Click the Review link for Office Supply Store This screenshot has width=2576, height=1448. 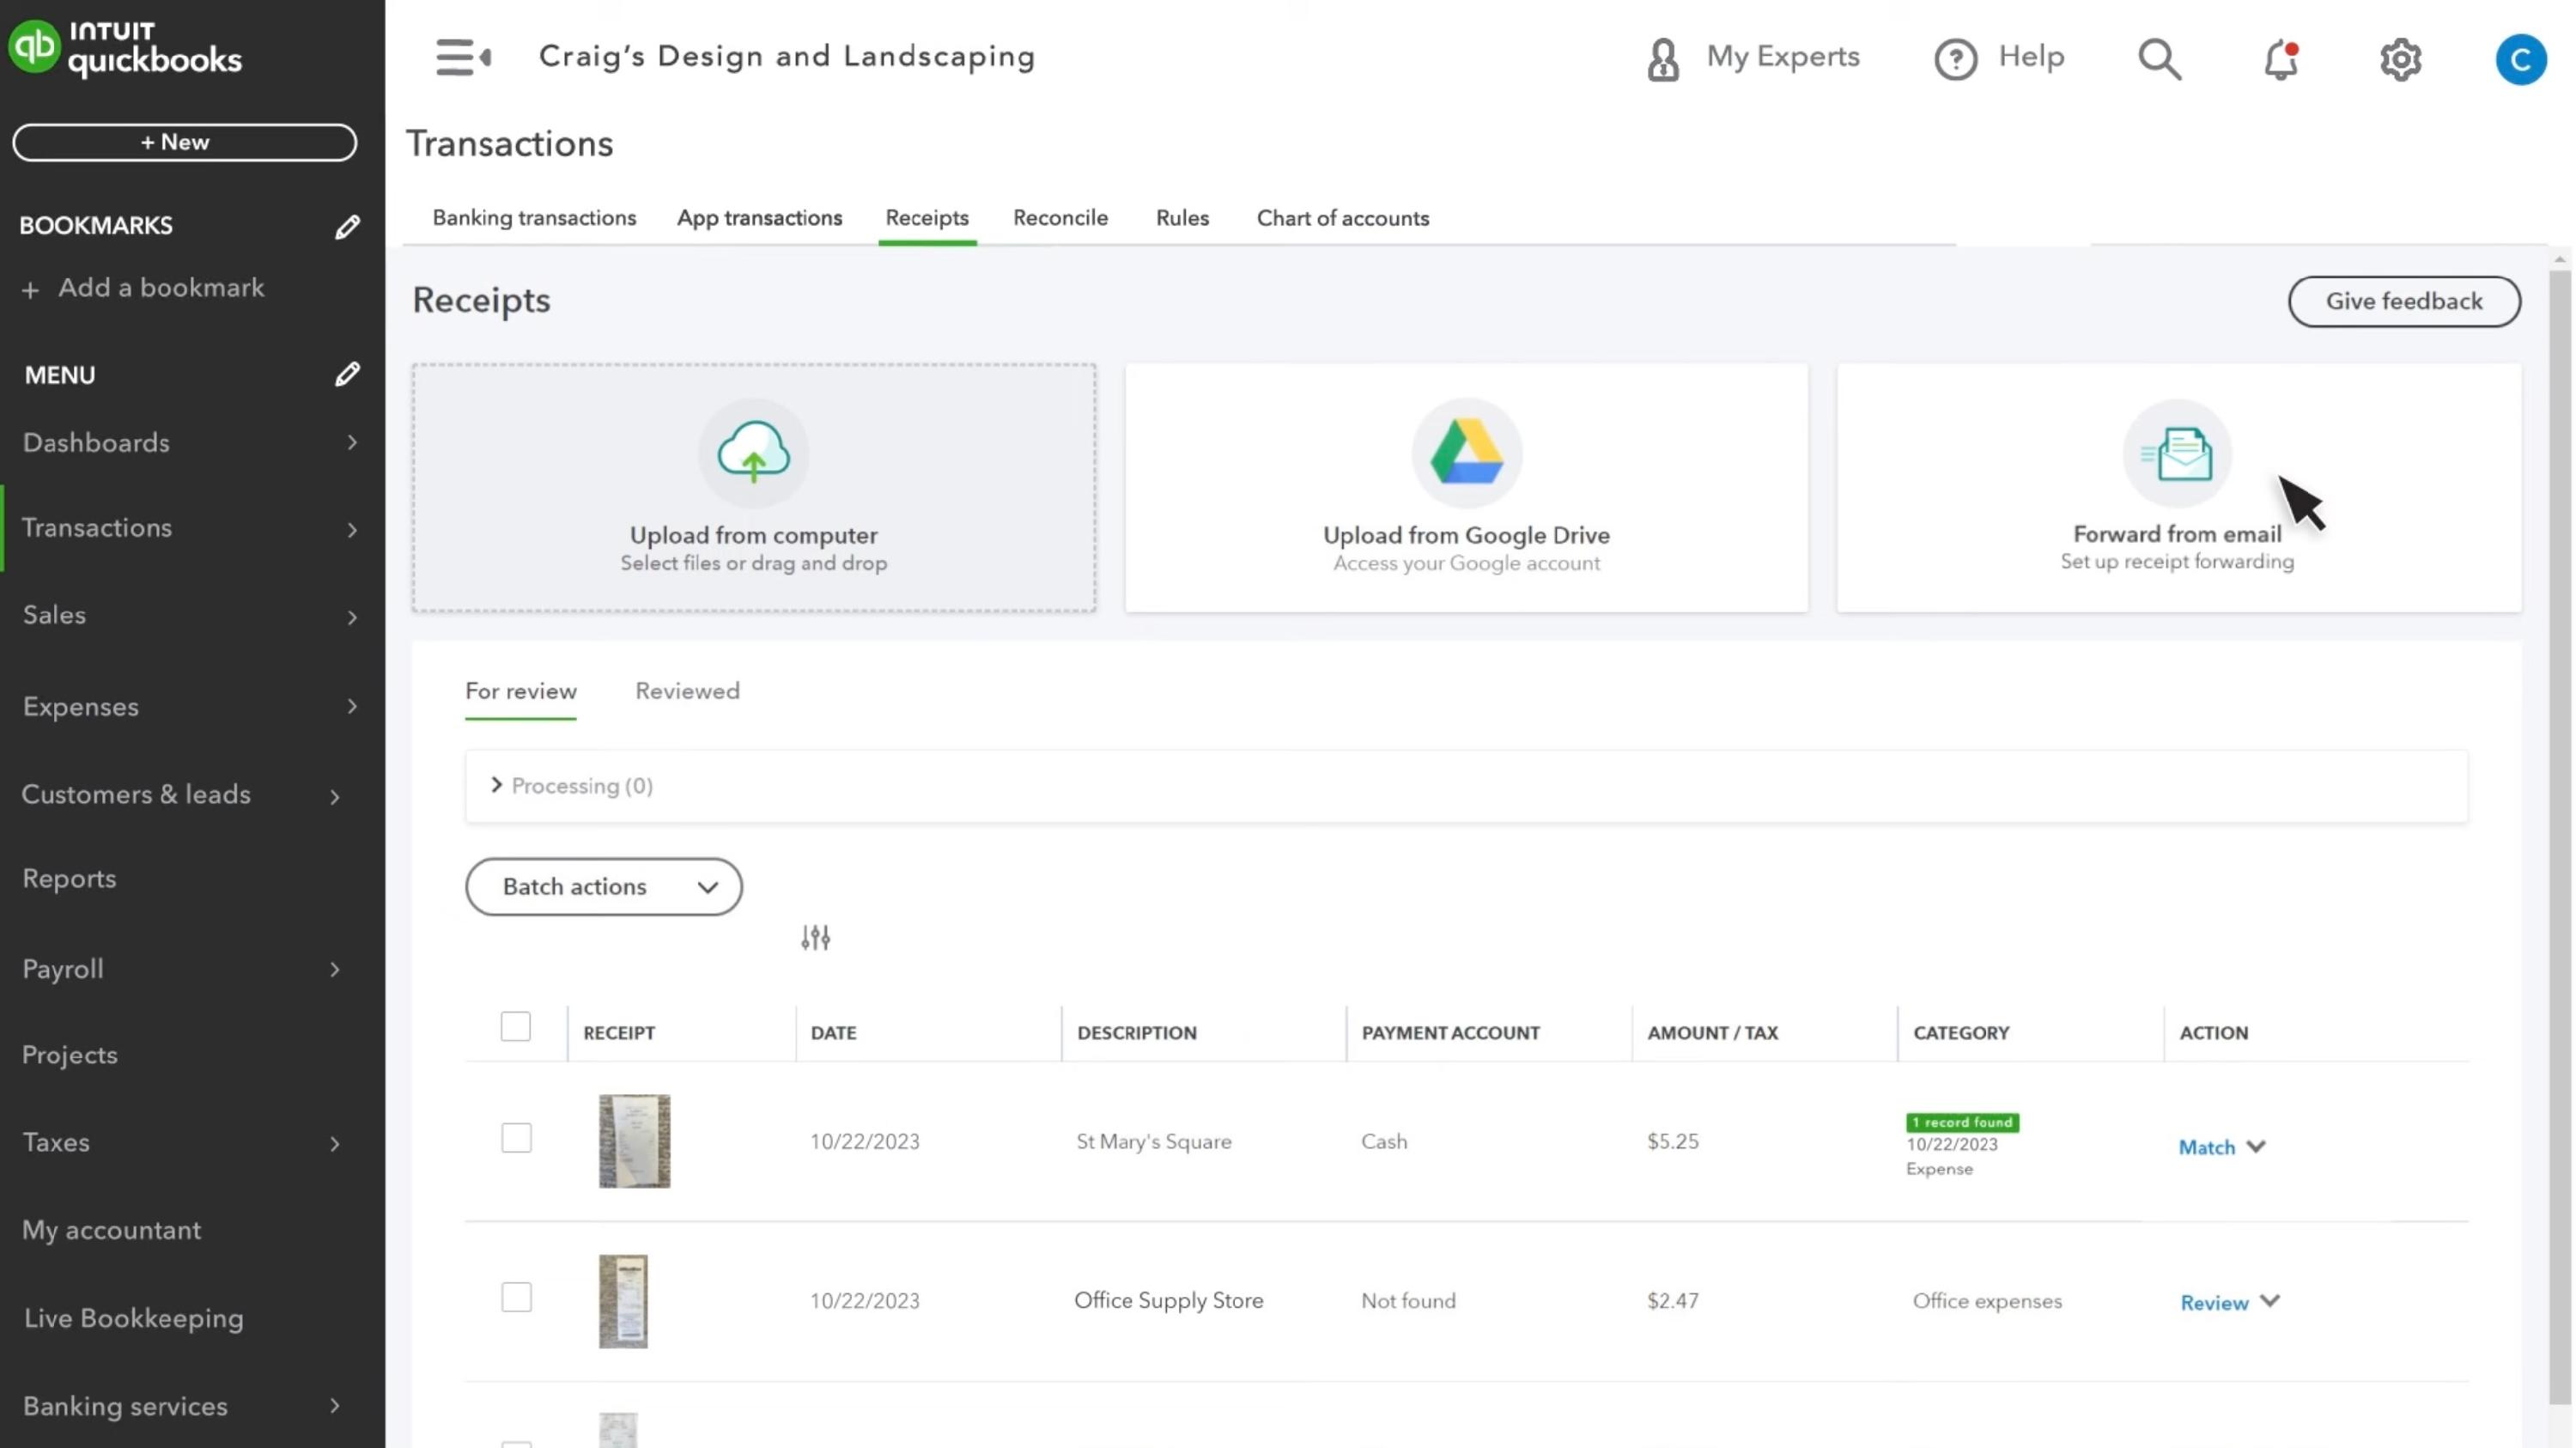coord(2214,1302)
